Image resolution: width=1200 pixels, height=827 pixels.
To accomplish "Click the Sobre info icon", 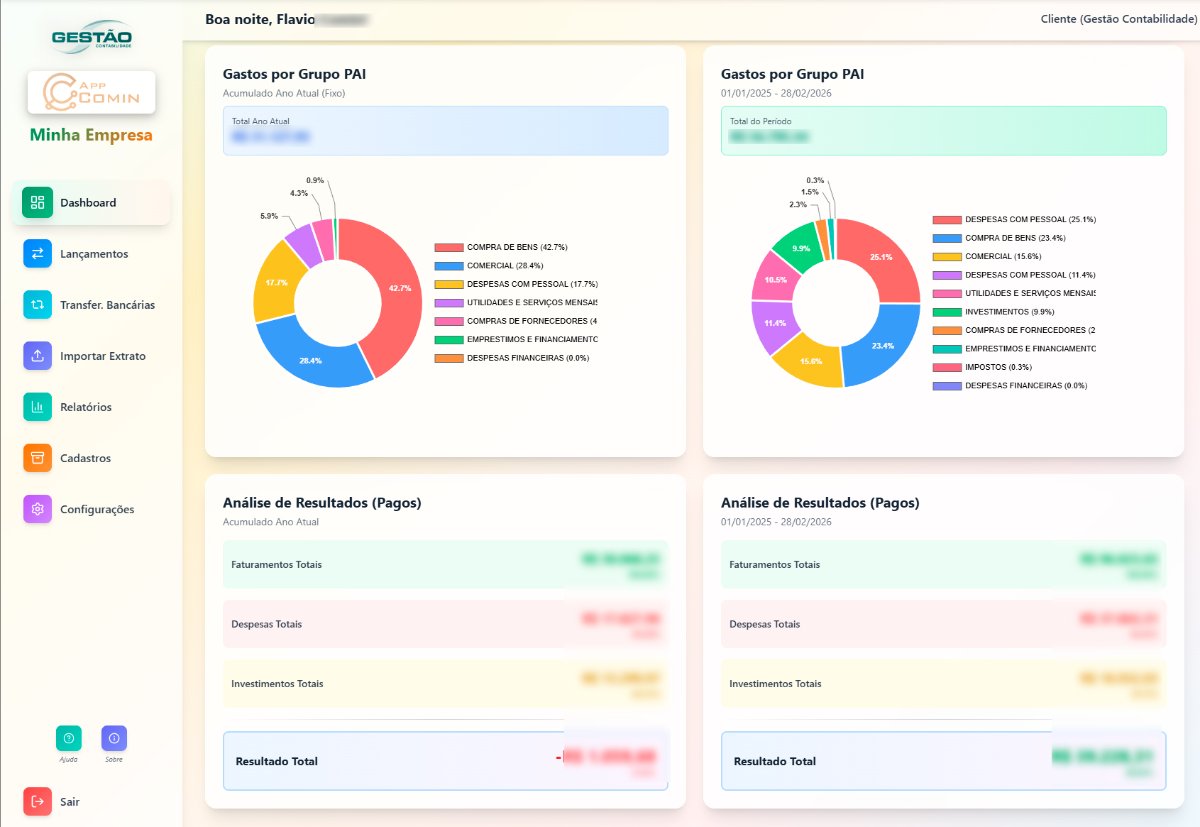I will 113,738.
